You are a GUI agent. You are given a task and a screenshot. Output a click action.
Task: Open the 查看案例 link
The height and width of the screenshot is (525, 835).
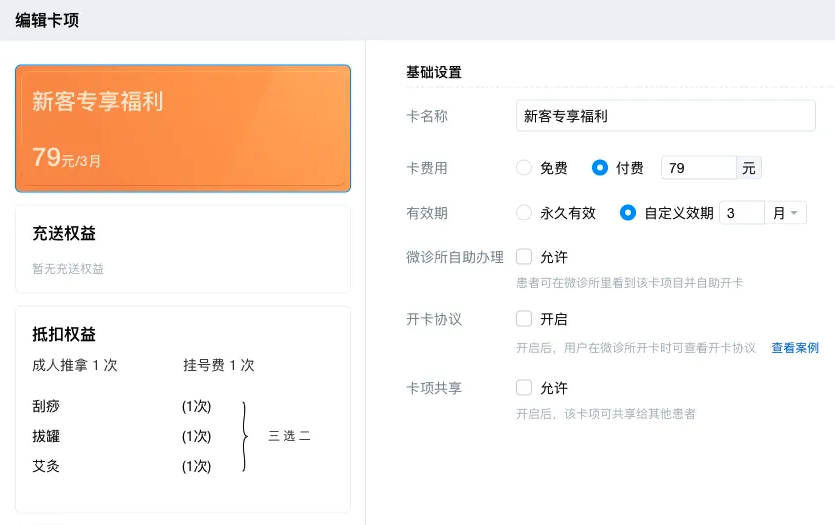pos(794,348)
